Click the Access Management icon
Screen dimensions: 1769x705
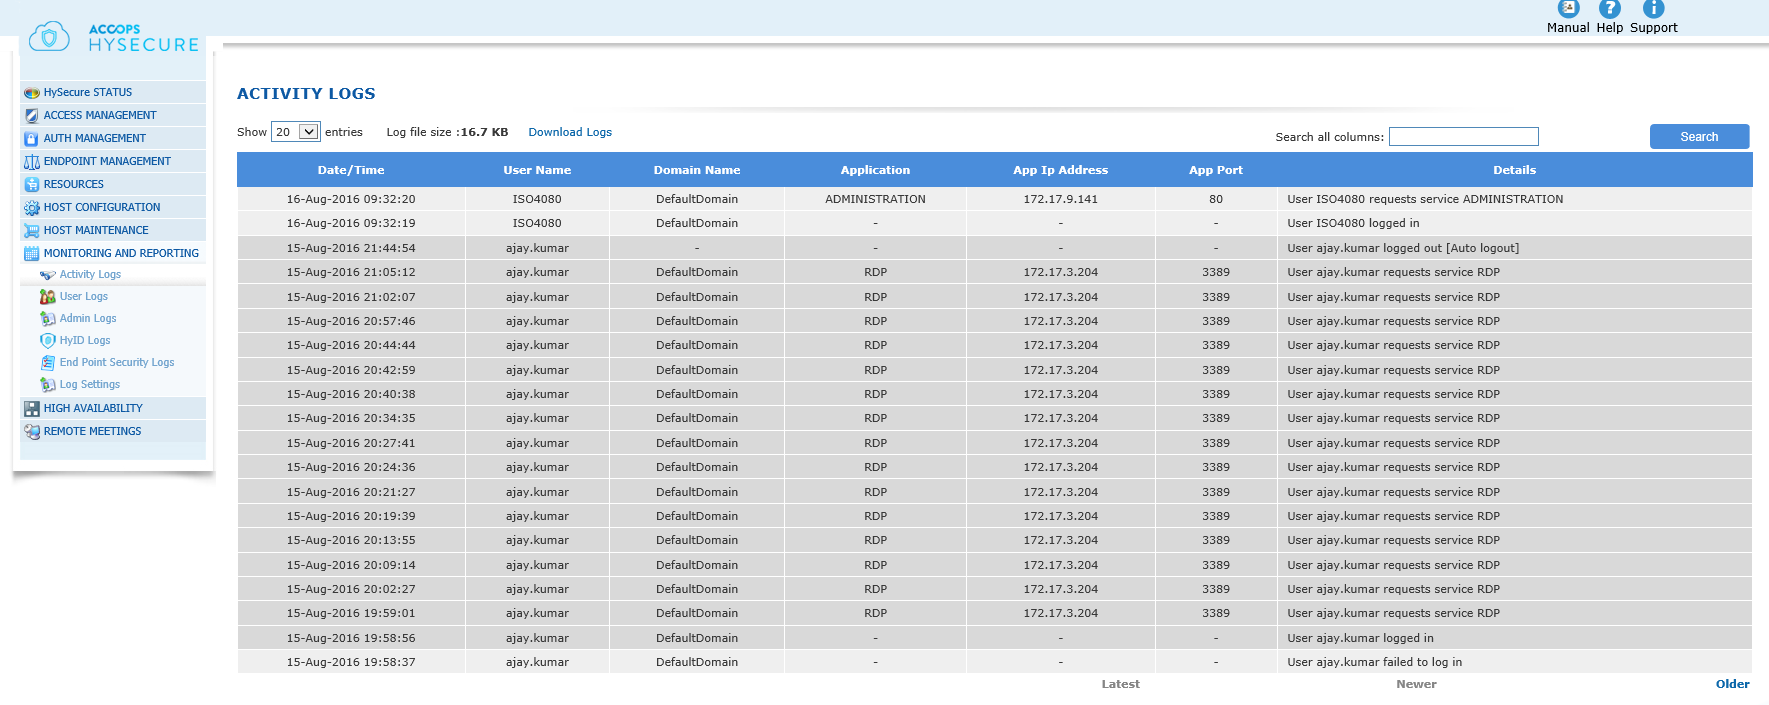(x=32, y=116)
